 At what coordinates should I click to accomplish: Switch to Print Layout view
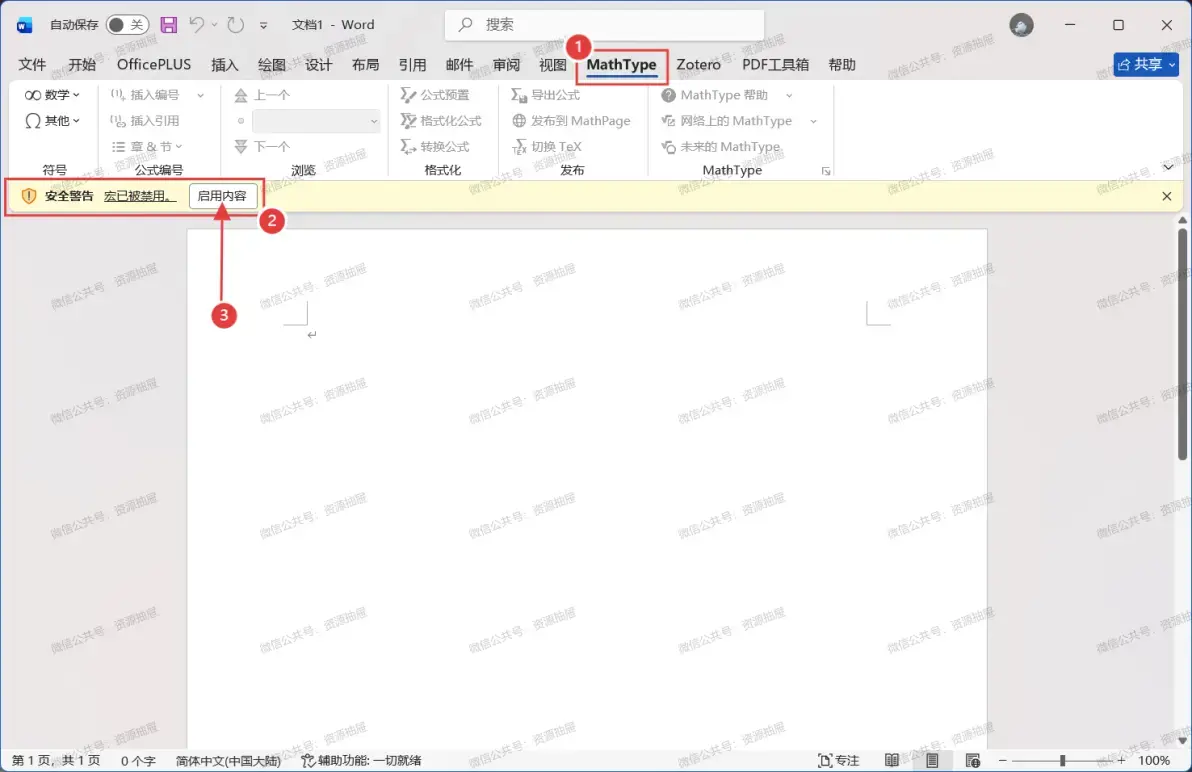pyautogui.click(x=932, y=760)
